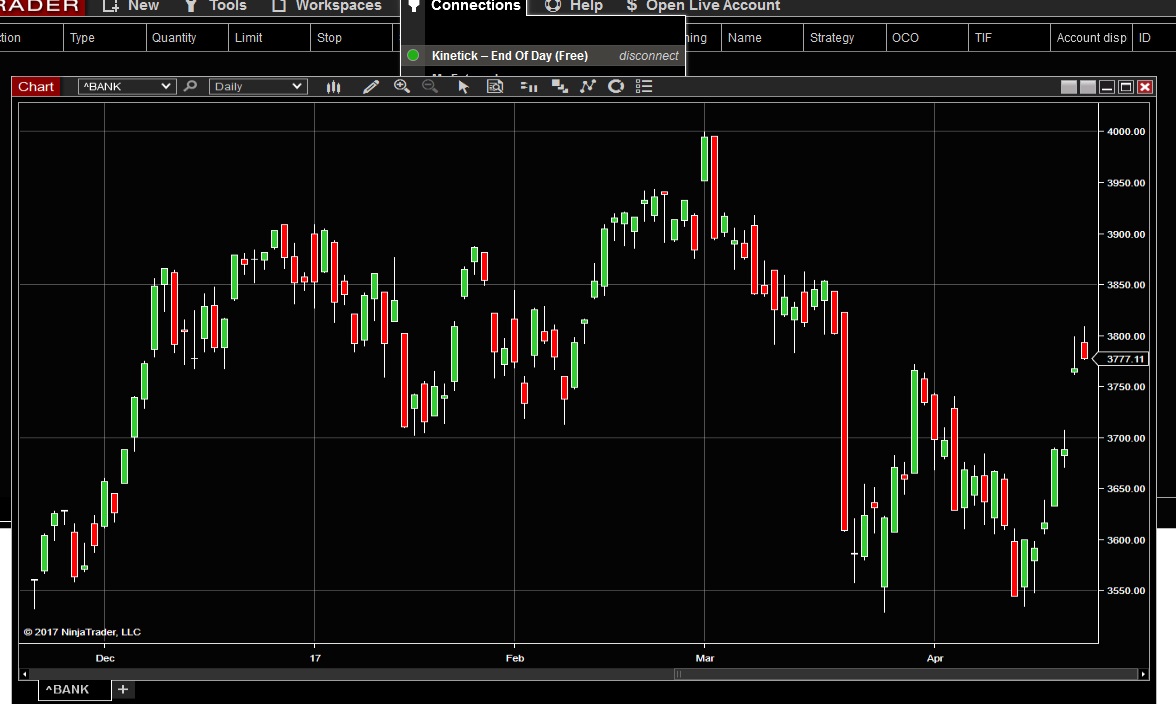Open the drawing tools pencil icon
The width and height of the screenshot is (1176, 704).
(x=370, y=87)
